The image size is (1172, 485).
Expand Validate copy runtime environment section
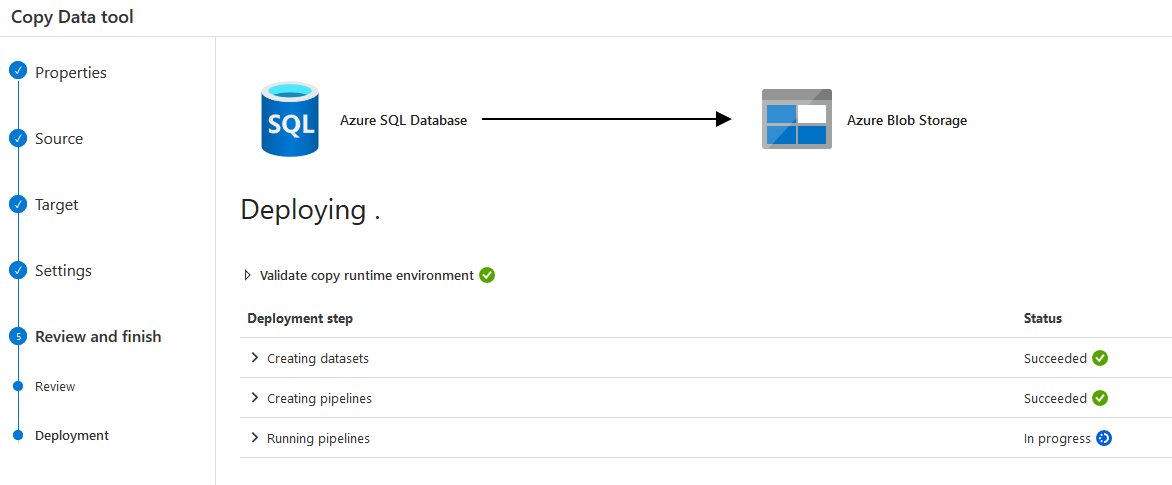248,275
